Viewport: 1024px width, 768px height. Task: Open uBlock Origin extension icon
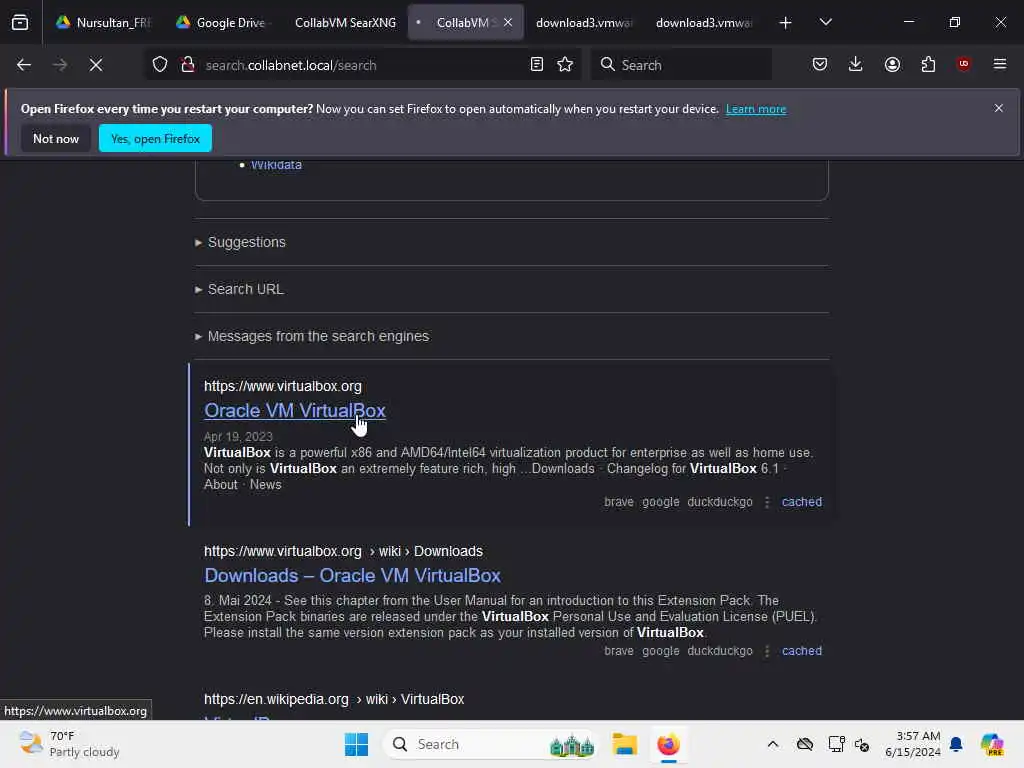click(963, 64)
